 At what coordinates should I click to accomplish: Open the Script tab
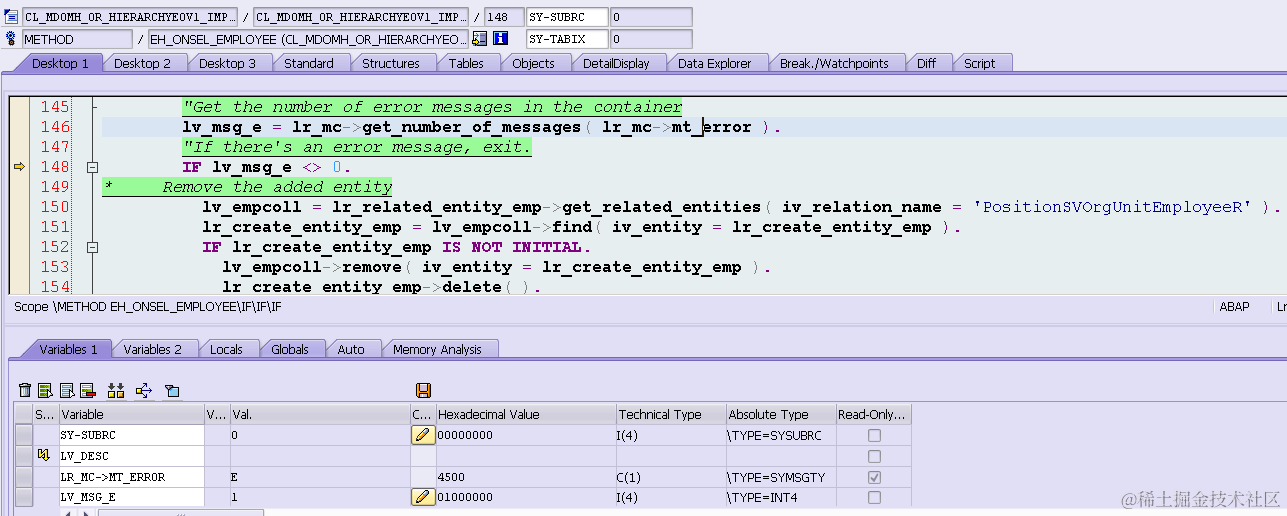[979, 63]
